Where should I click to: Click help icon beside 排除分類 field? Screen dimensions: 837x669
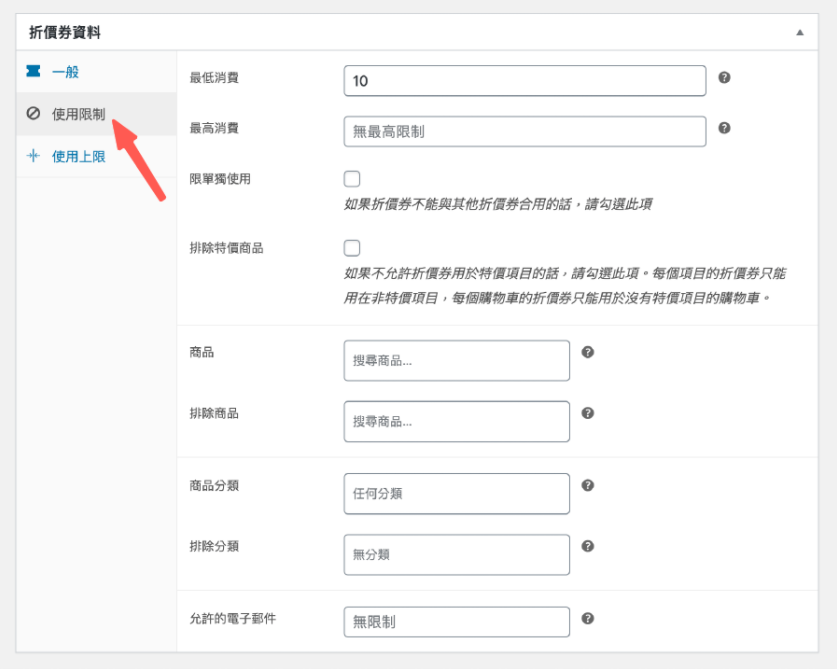pyautogui.click(x=588, y=546)
